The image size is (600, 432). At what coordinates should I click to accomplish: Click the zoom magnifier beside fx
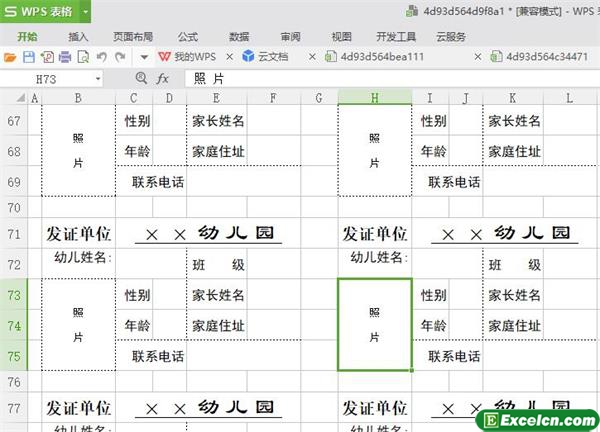click(141, 78)
